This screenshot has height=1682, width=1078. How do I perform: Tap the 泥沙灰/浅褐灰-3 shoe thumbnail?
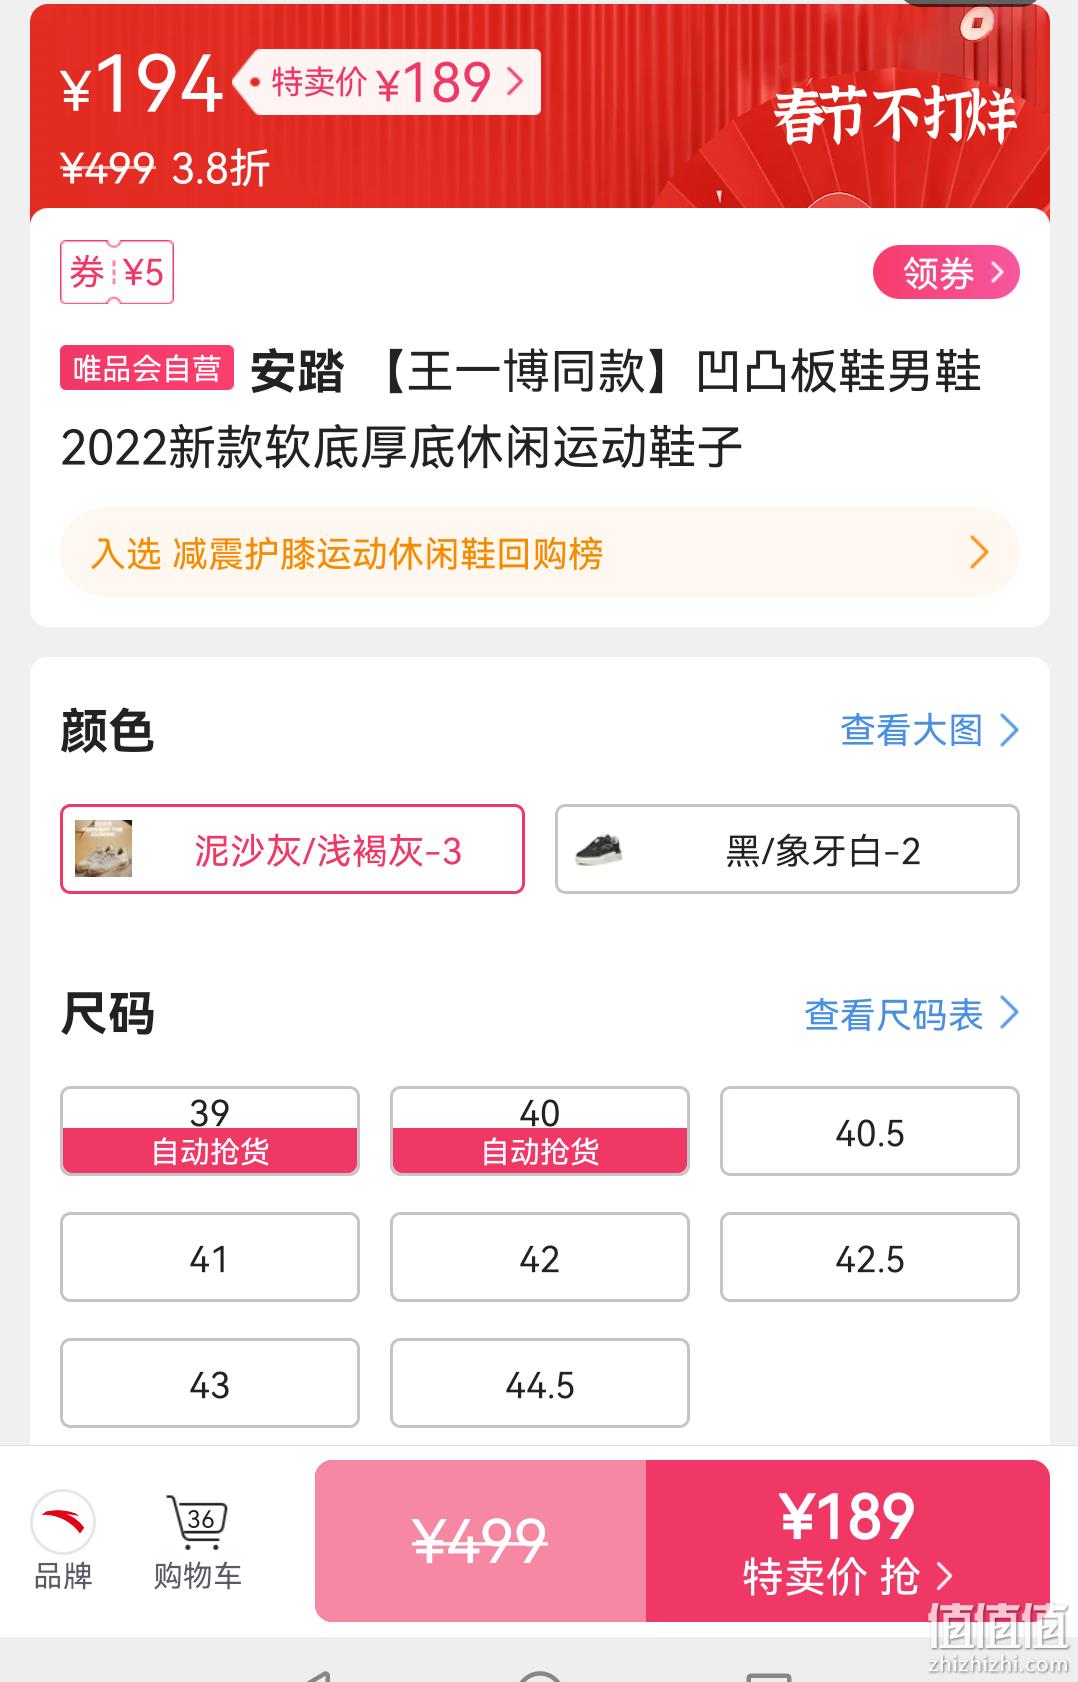pos(103,849)
